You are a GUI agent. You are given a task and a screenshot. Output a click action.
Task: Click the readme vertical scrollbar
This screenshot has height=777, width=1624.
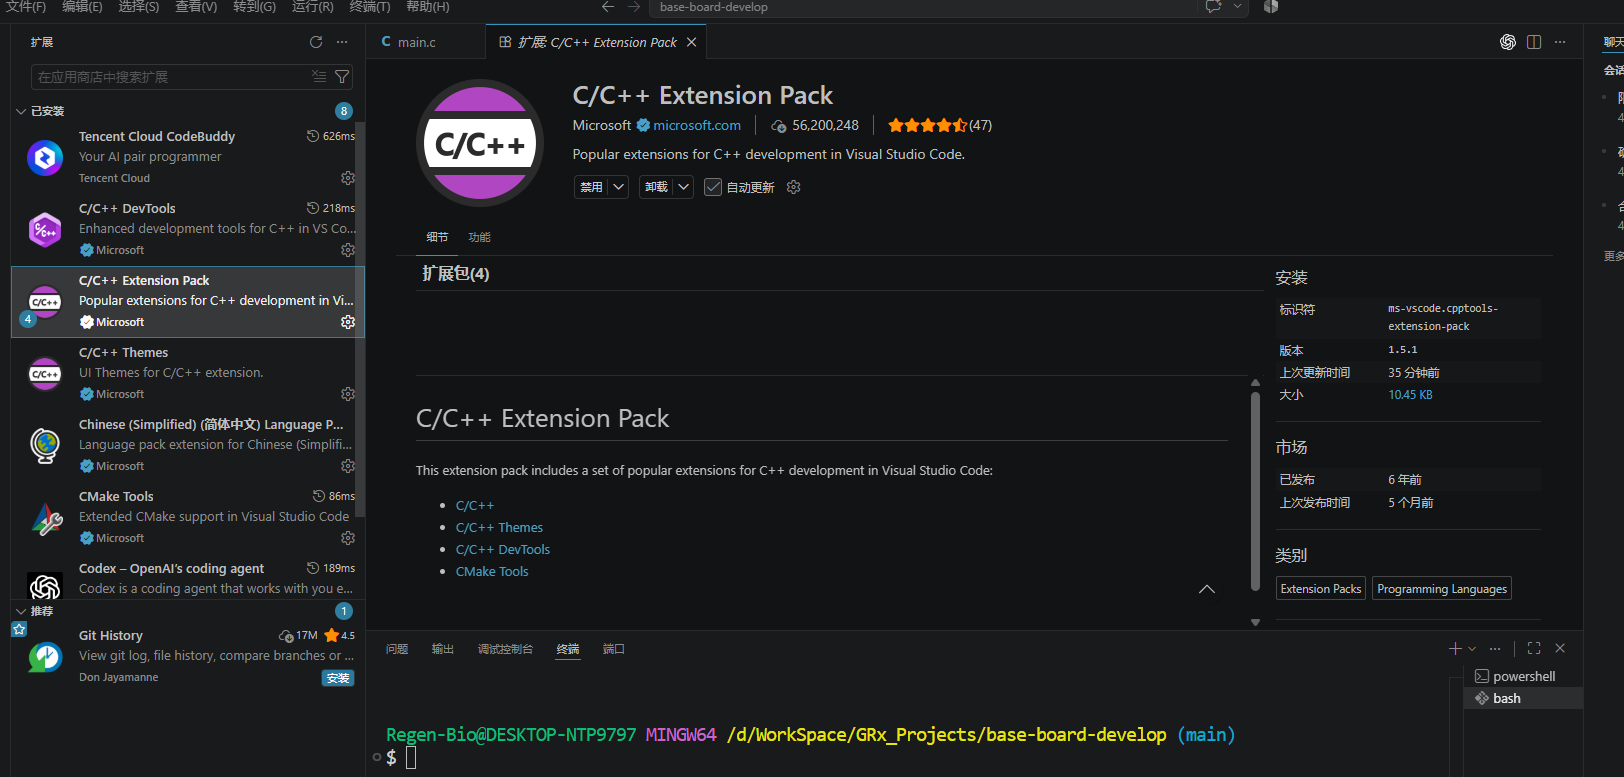[x=1255, y=491]
